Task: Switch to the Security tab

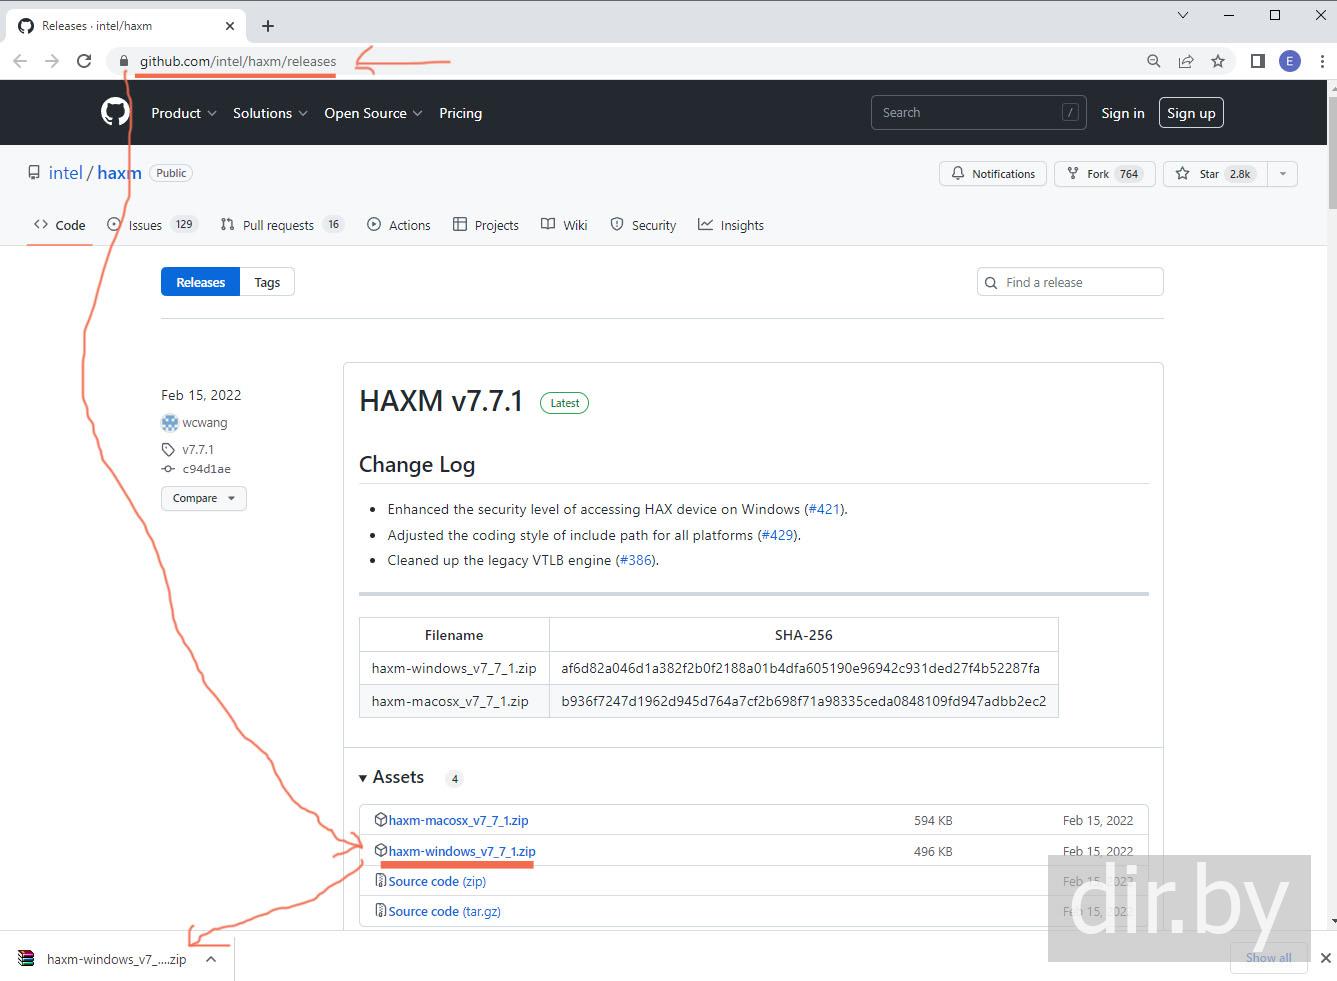Action: click(x=643, y=225)
